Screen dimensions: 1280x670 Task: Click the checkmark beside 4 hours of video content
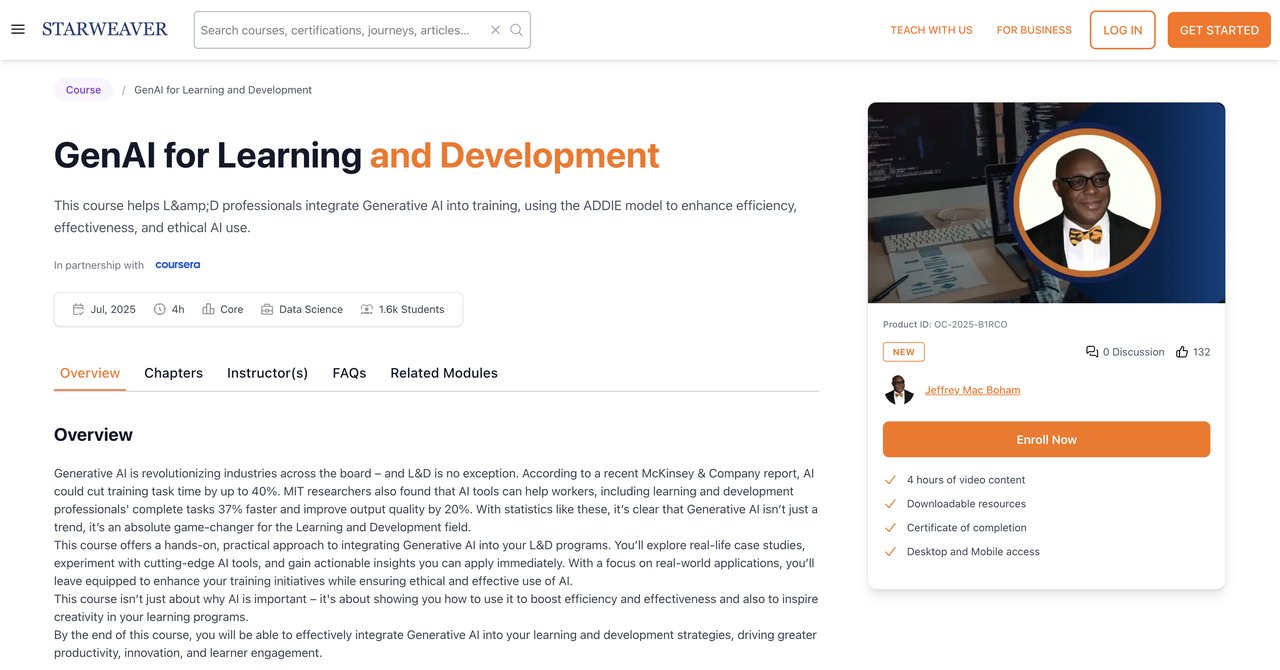(890, 480)
